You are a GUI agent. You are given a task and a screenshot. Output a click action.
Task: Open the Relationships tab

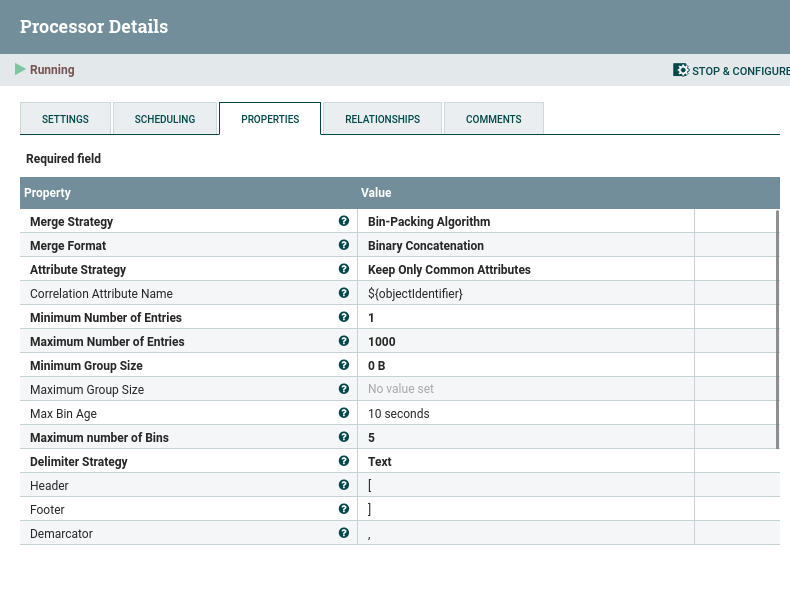(382, 119)
